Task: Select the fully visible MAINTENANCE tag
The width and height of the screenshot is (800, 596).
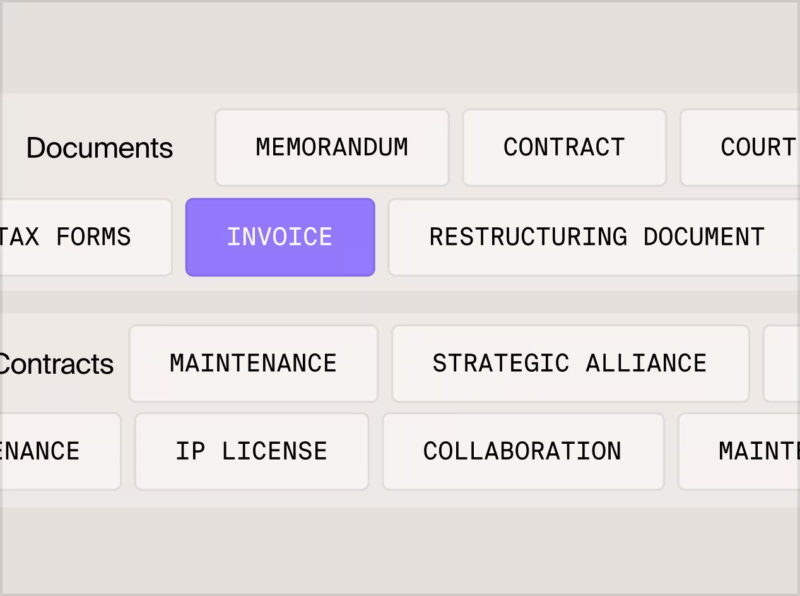Action: click(x=253, y=364)
